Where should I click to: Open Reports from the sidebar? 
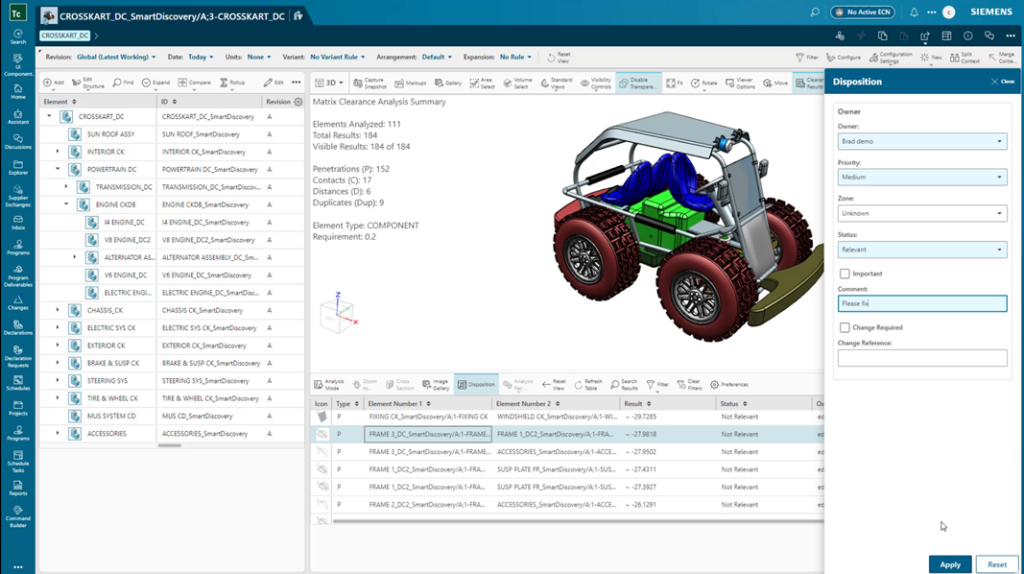18,488
